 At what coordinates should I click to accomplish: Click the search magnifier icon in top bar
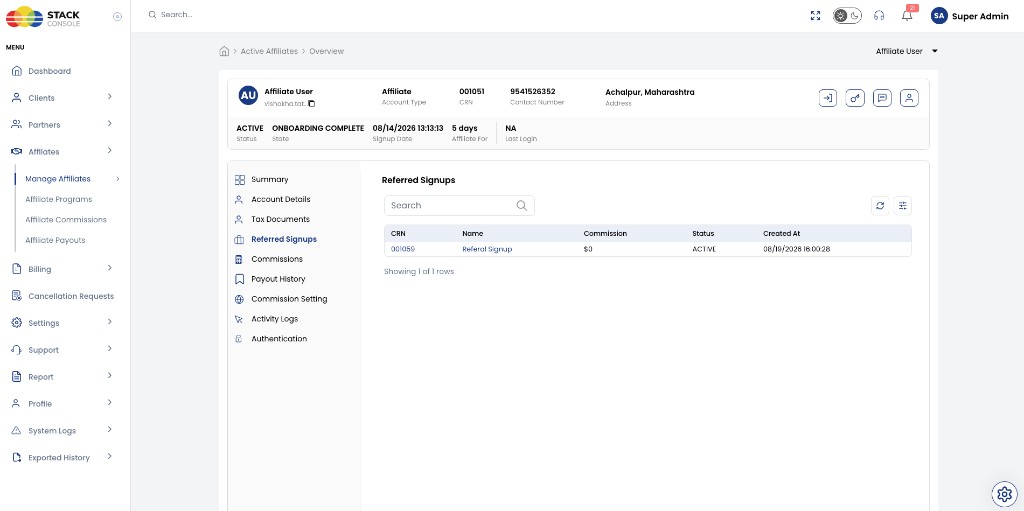click(x=152, y=14)
